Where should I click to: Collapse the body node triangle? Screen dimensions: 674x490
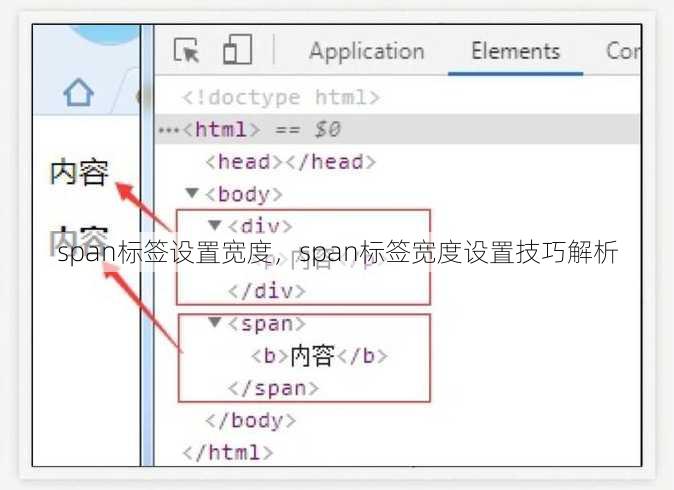point(192,193)
